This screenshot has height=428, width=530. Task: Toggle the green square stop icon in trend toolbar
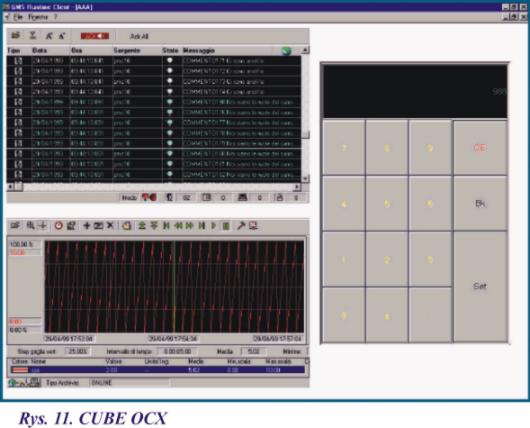tap(226, 225)
